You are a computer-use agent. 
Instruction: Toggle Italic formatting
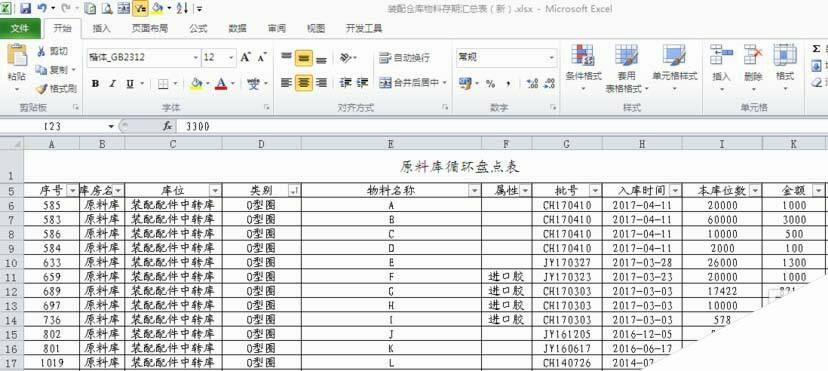click(x=112, y=84)
